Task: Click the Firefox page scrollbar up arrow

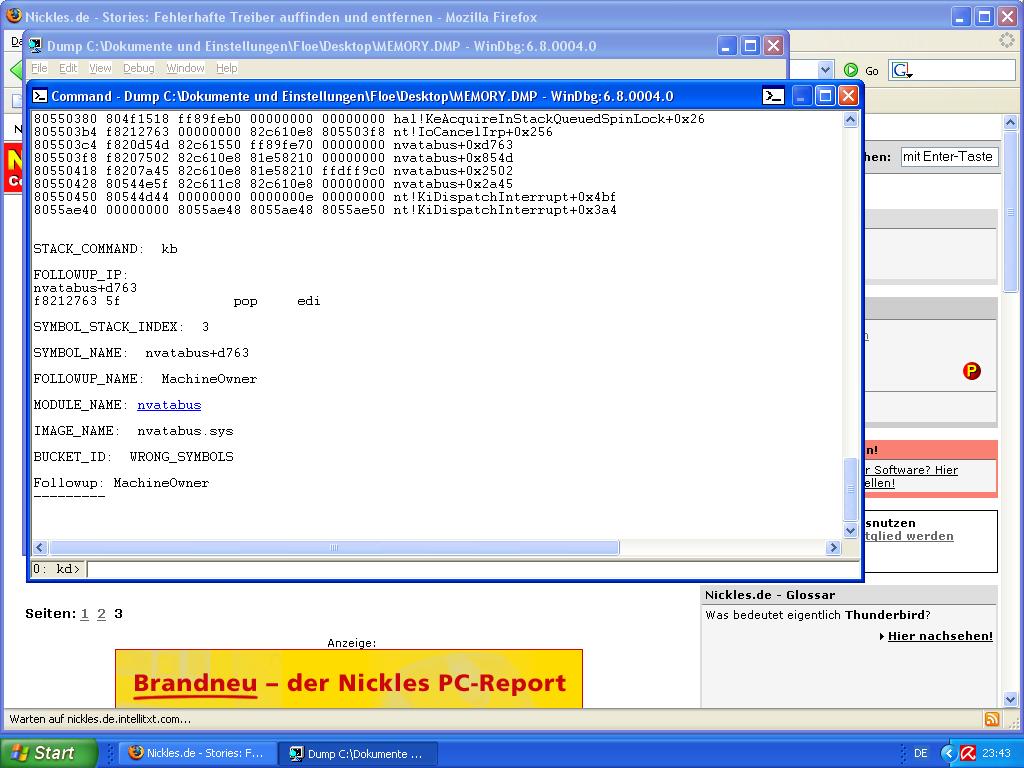Action: pyautogui.click(x=1010, y=122)
